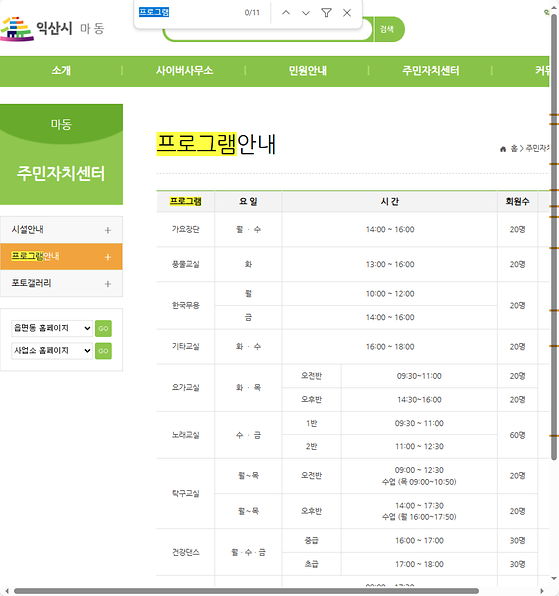559x596 pixels.
Task: Click the 요가교실 program cell
Action: pos(185,387)
